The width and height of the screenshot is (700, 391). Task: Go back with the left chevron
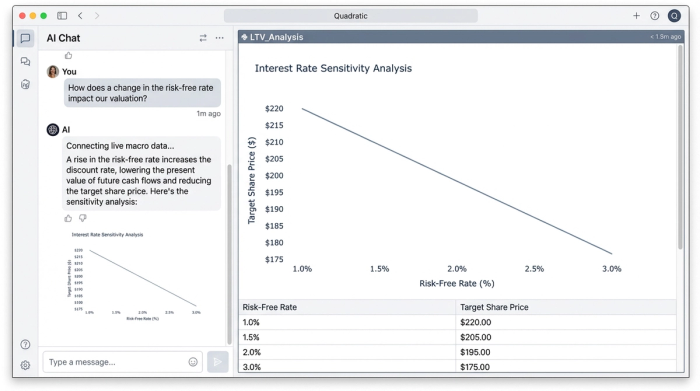pyautogui.click(x=80, y=16)
